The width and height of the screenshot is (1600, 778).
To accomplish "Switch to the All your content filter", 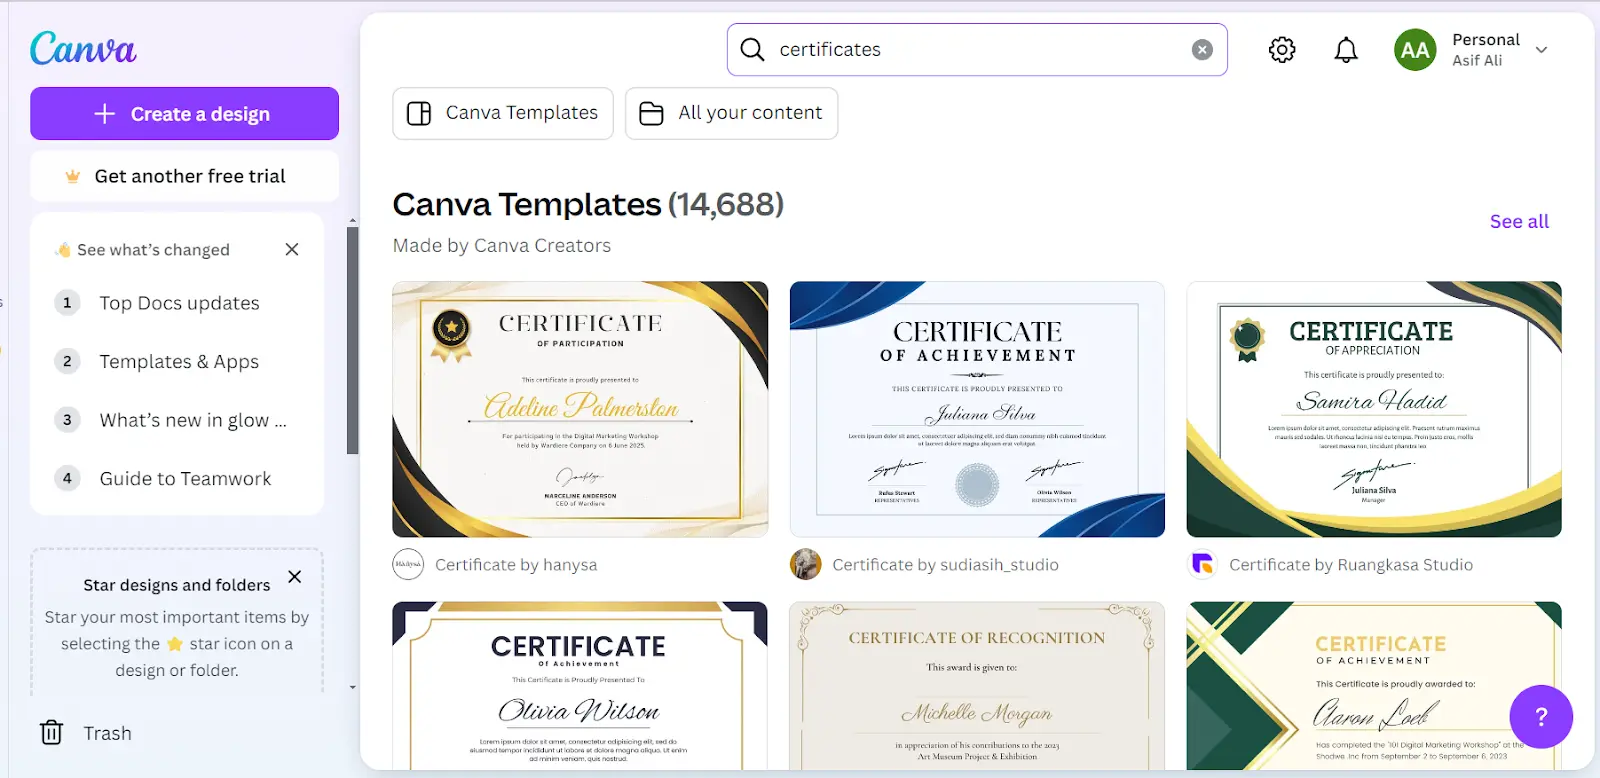I will (x=732, y=113).
